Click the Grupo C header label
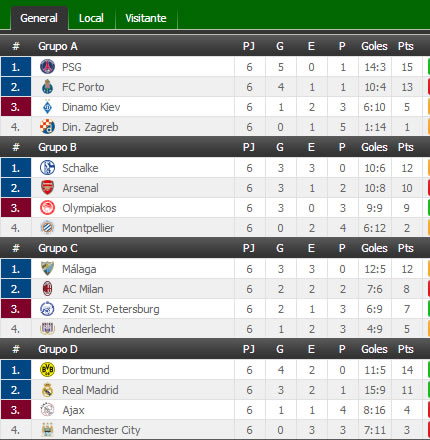 coord(58,248)
